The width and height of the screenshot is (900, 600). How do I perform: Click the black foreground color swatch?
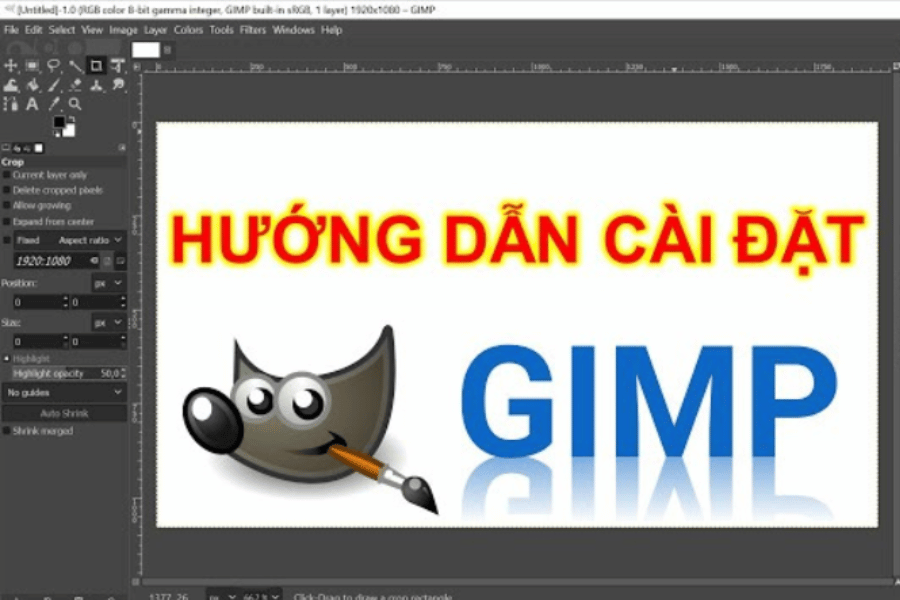pyautogui.click(x=59, y=123)
